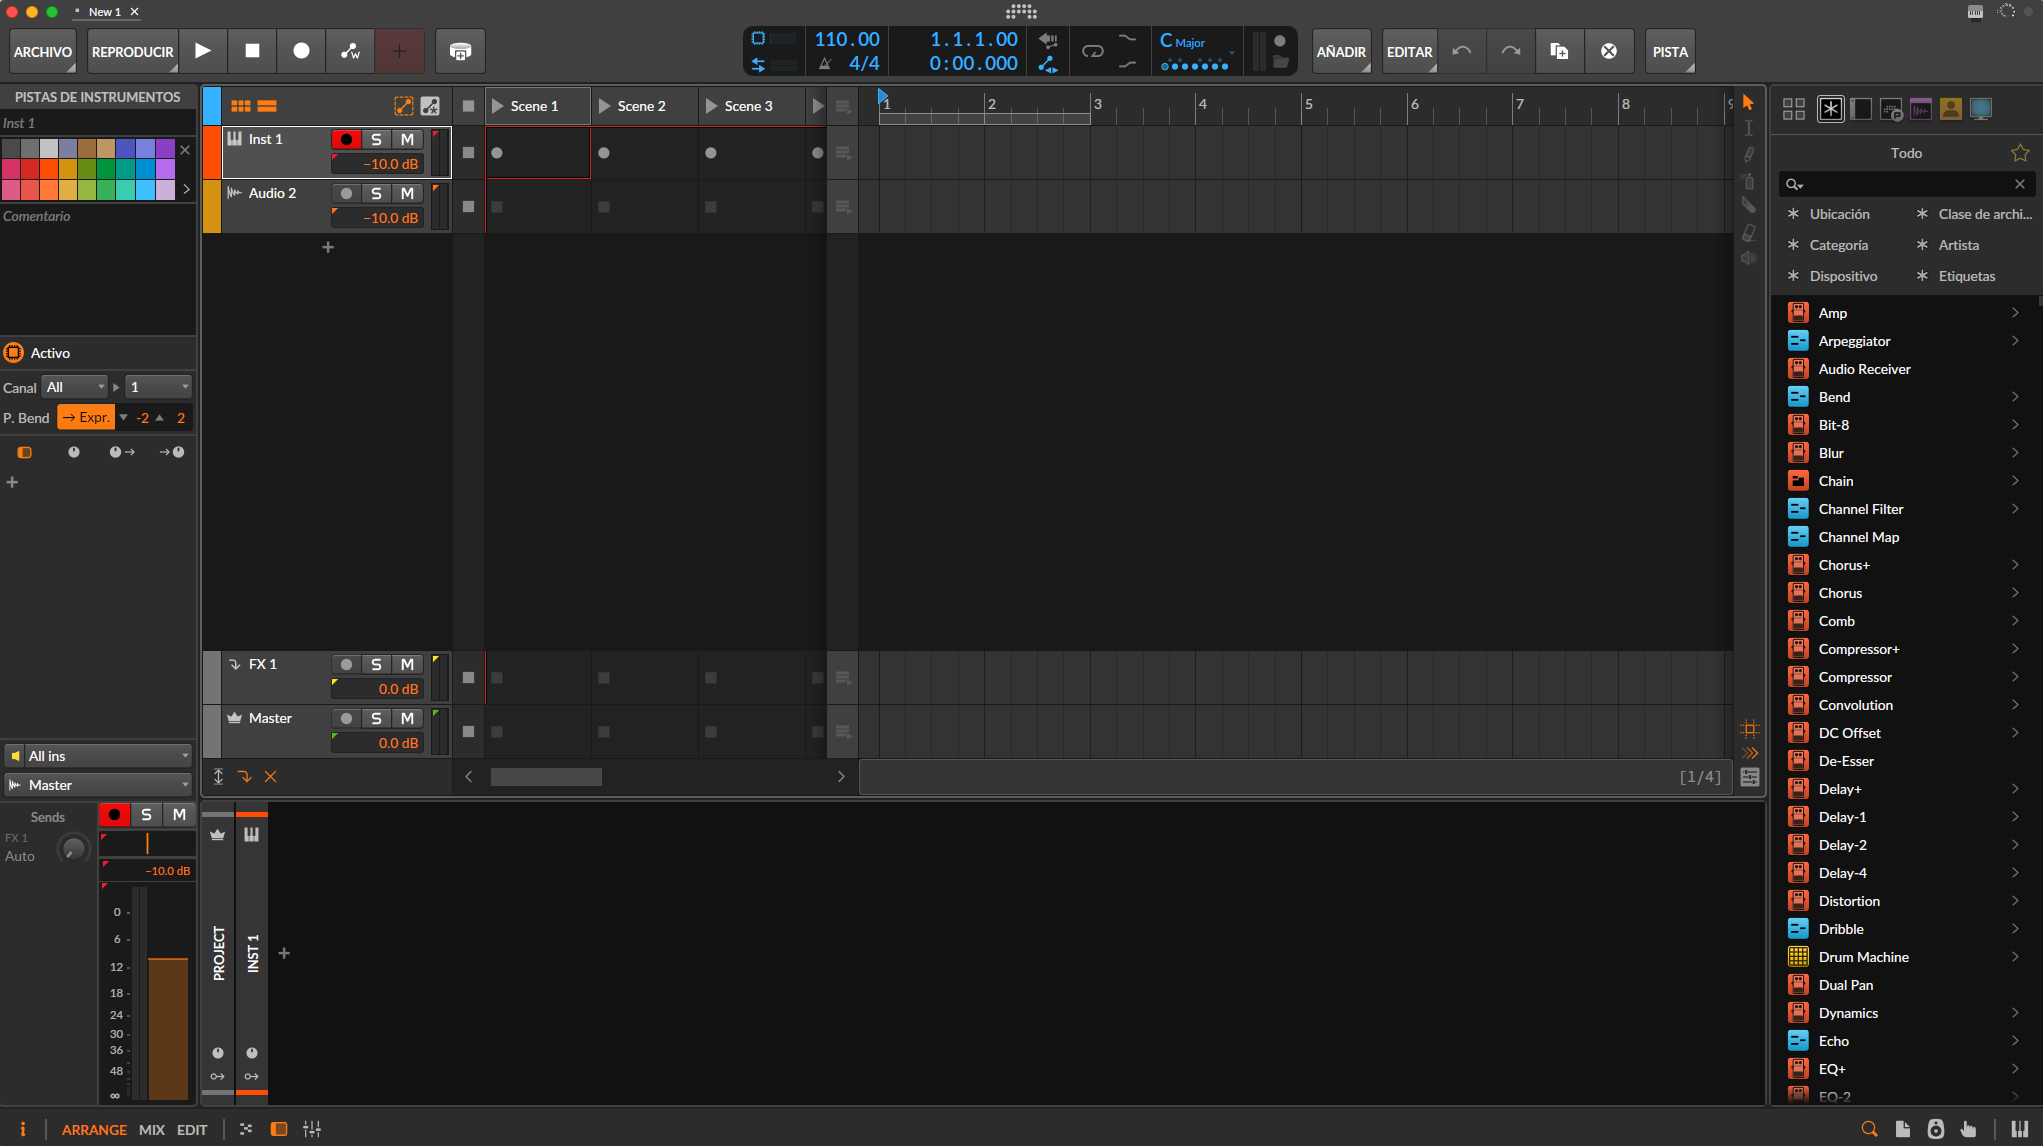Mute the Audio 2 track

tap(407, 193)
